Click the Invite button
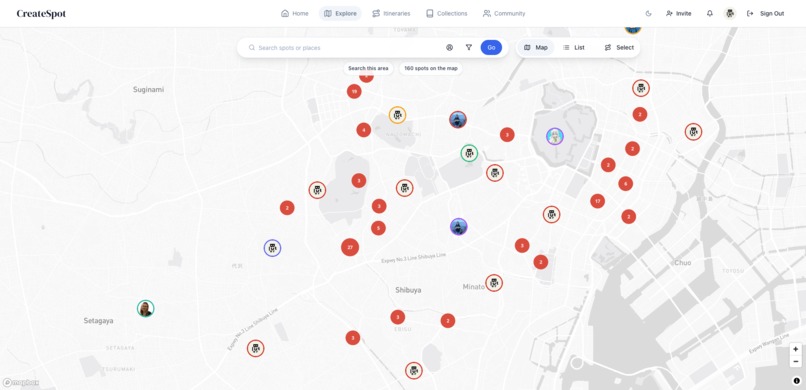The height and width of the screenshot is (390, 806). 679,13
